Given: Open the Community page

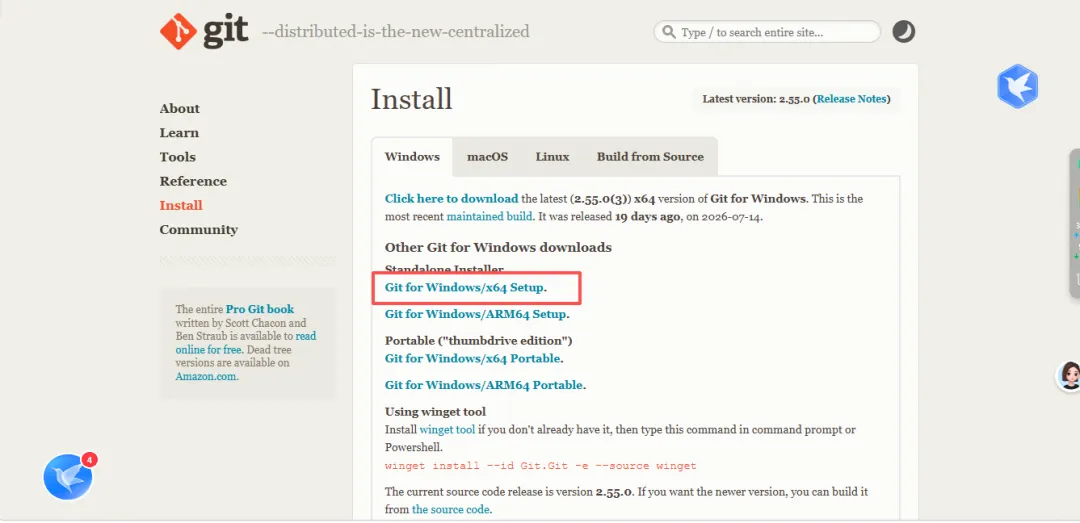Looking at the screenshot, I should (198, 229).
